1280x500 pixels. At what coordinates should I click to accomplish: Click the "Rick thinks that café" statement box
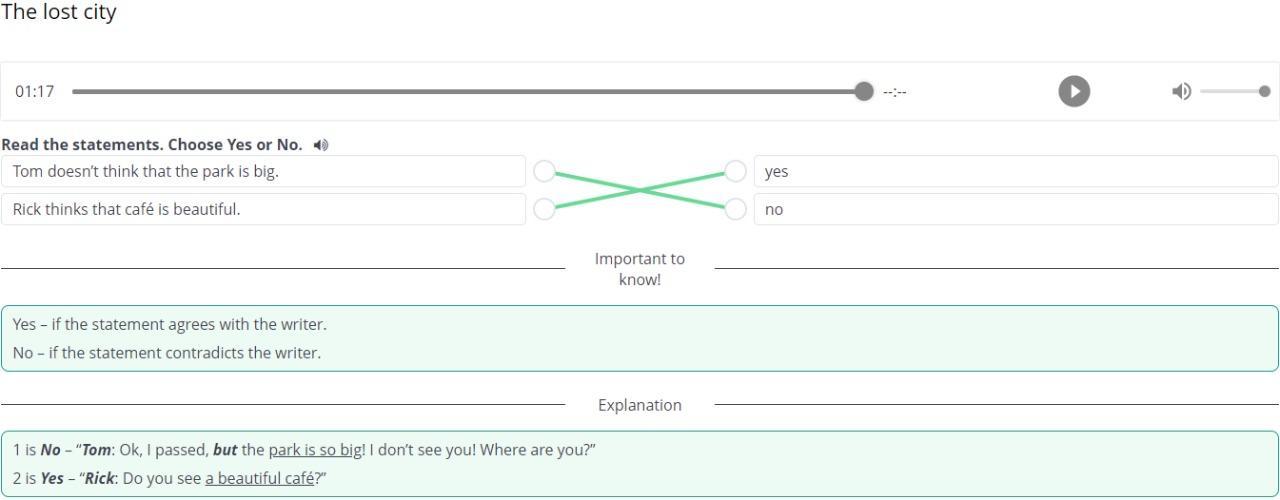pyautogui.click(x=263, y=209)
